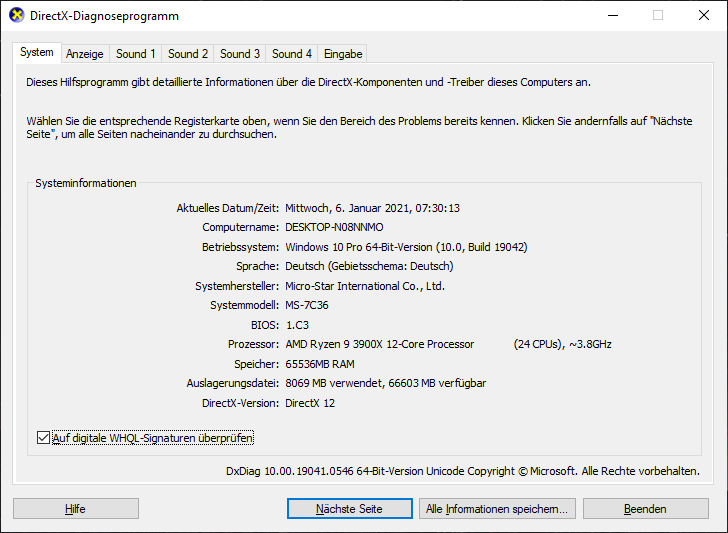
Task: Click the language value Deutsch (Gebietsschema: Deutsch)
Action: [x=369, y=266]
